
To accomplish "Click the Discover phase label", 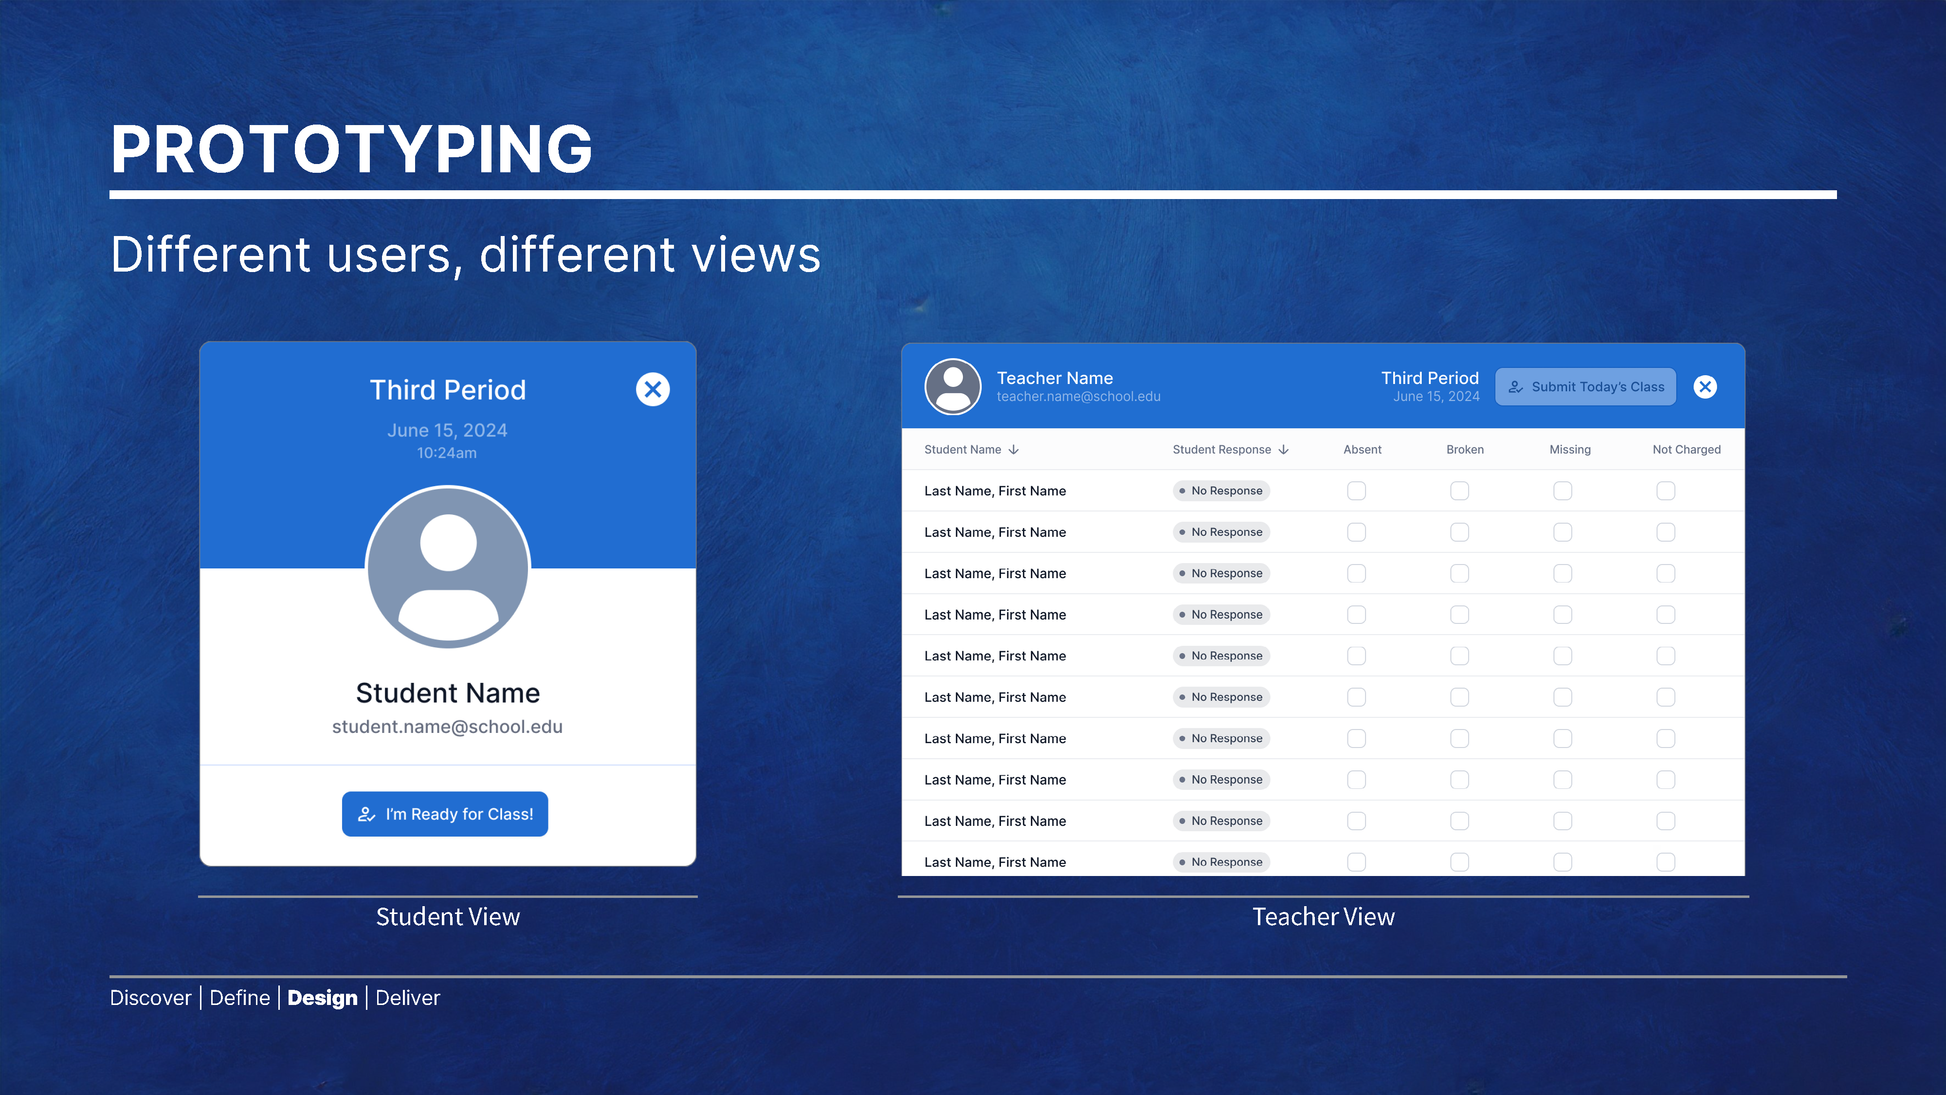I will [x=150, y=998].
